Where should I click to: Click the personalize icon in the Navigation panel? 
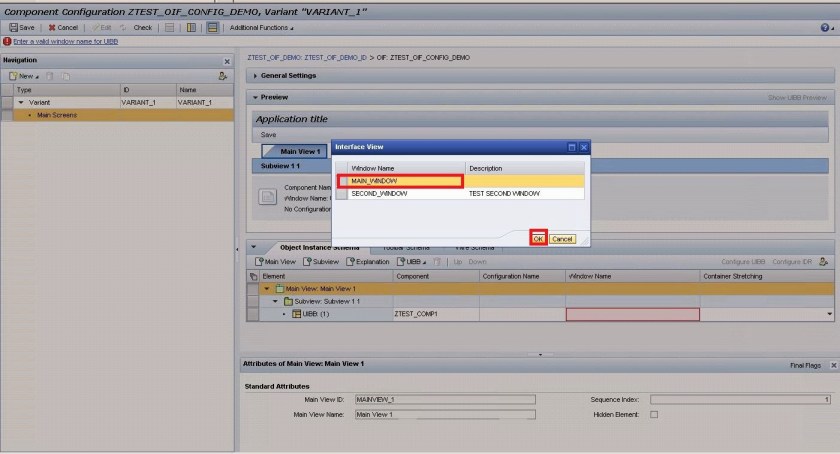pyautogui.click(x=223, y=76)
